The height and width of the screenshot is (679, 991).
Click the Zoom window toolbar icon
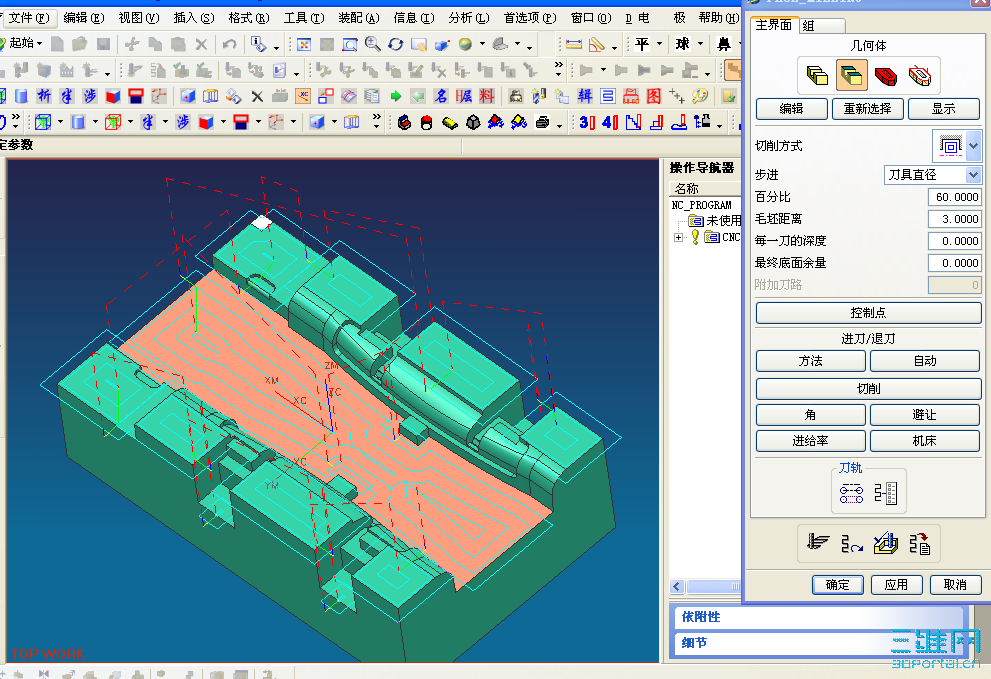coord(350,44)
